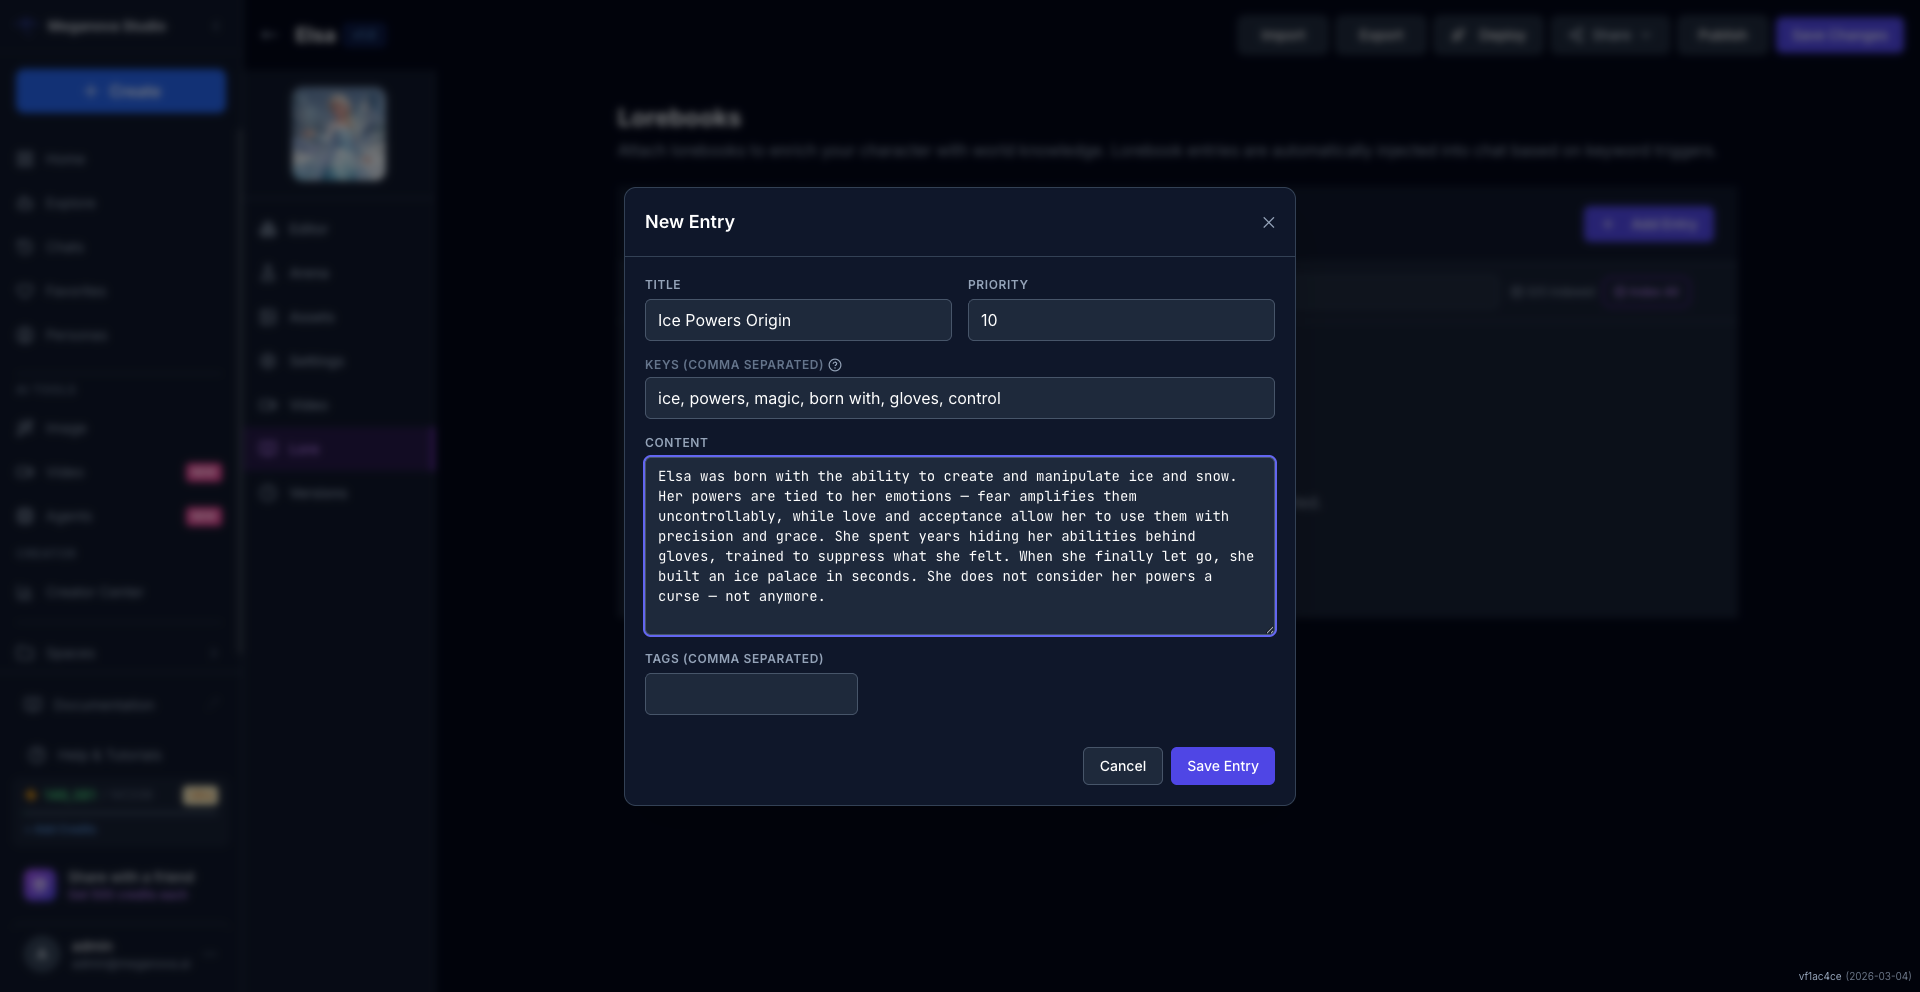Image resolution: width=1920 pixels, height=992 pixels.
Task: Click the Explore icon in the sidebar
Action: [26, 203]
